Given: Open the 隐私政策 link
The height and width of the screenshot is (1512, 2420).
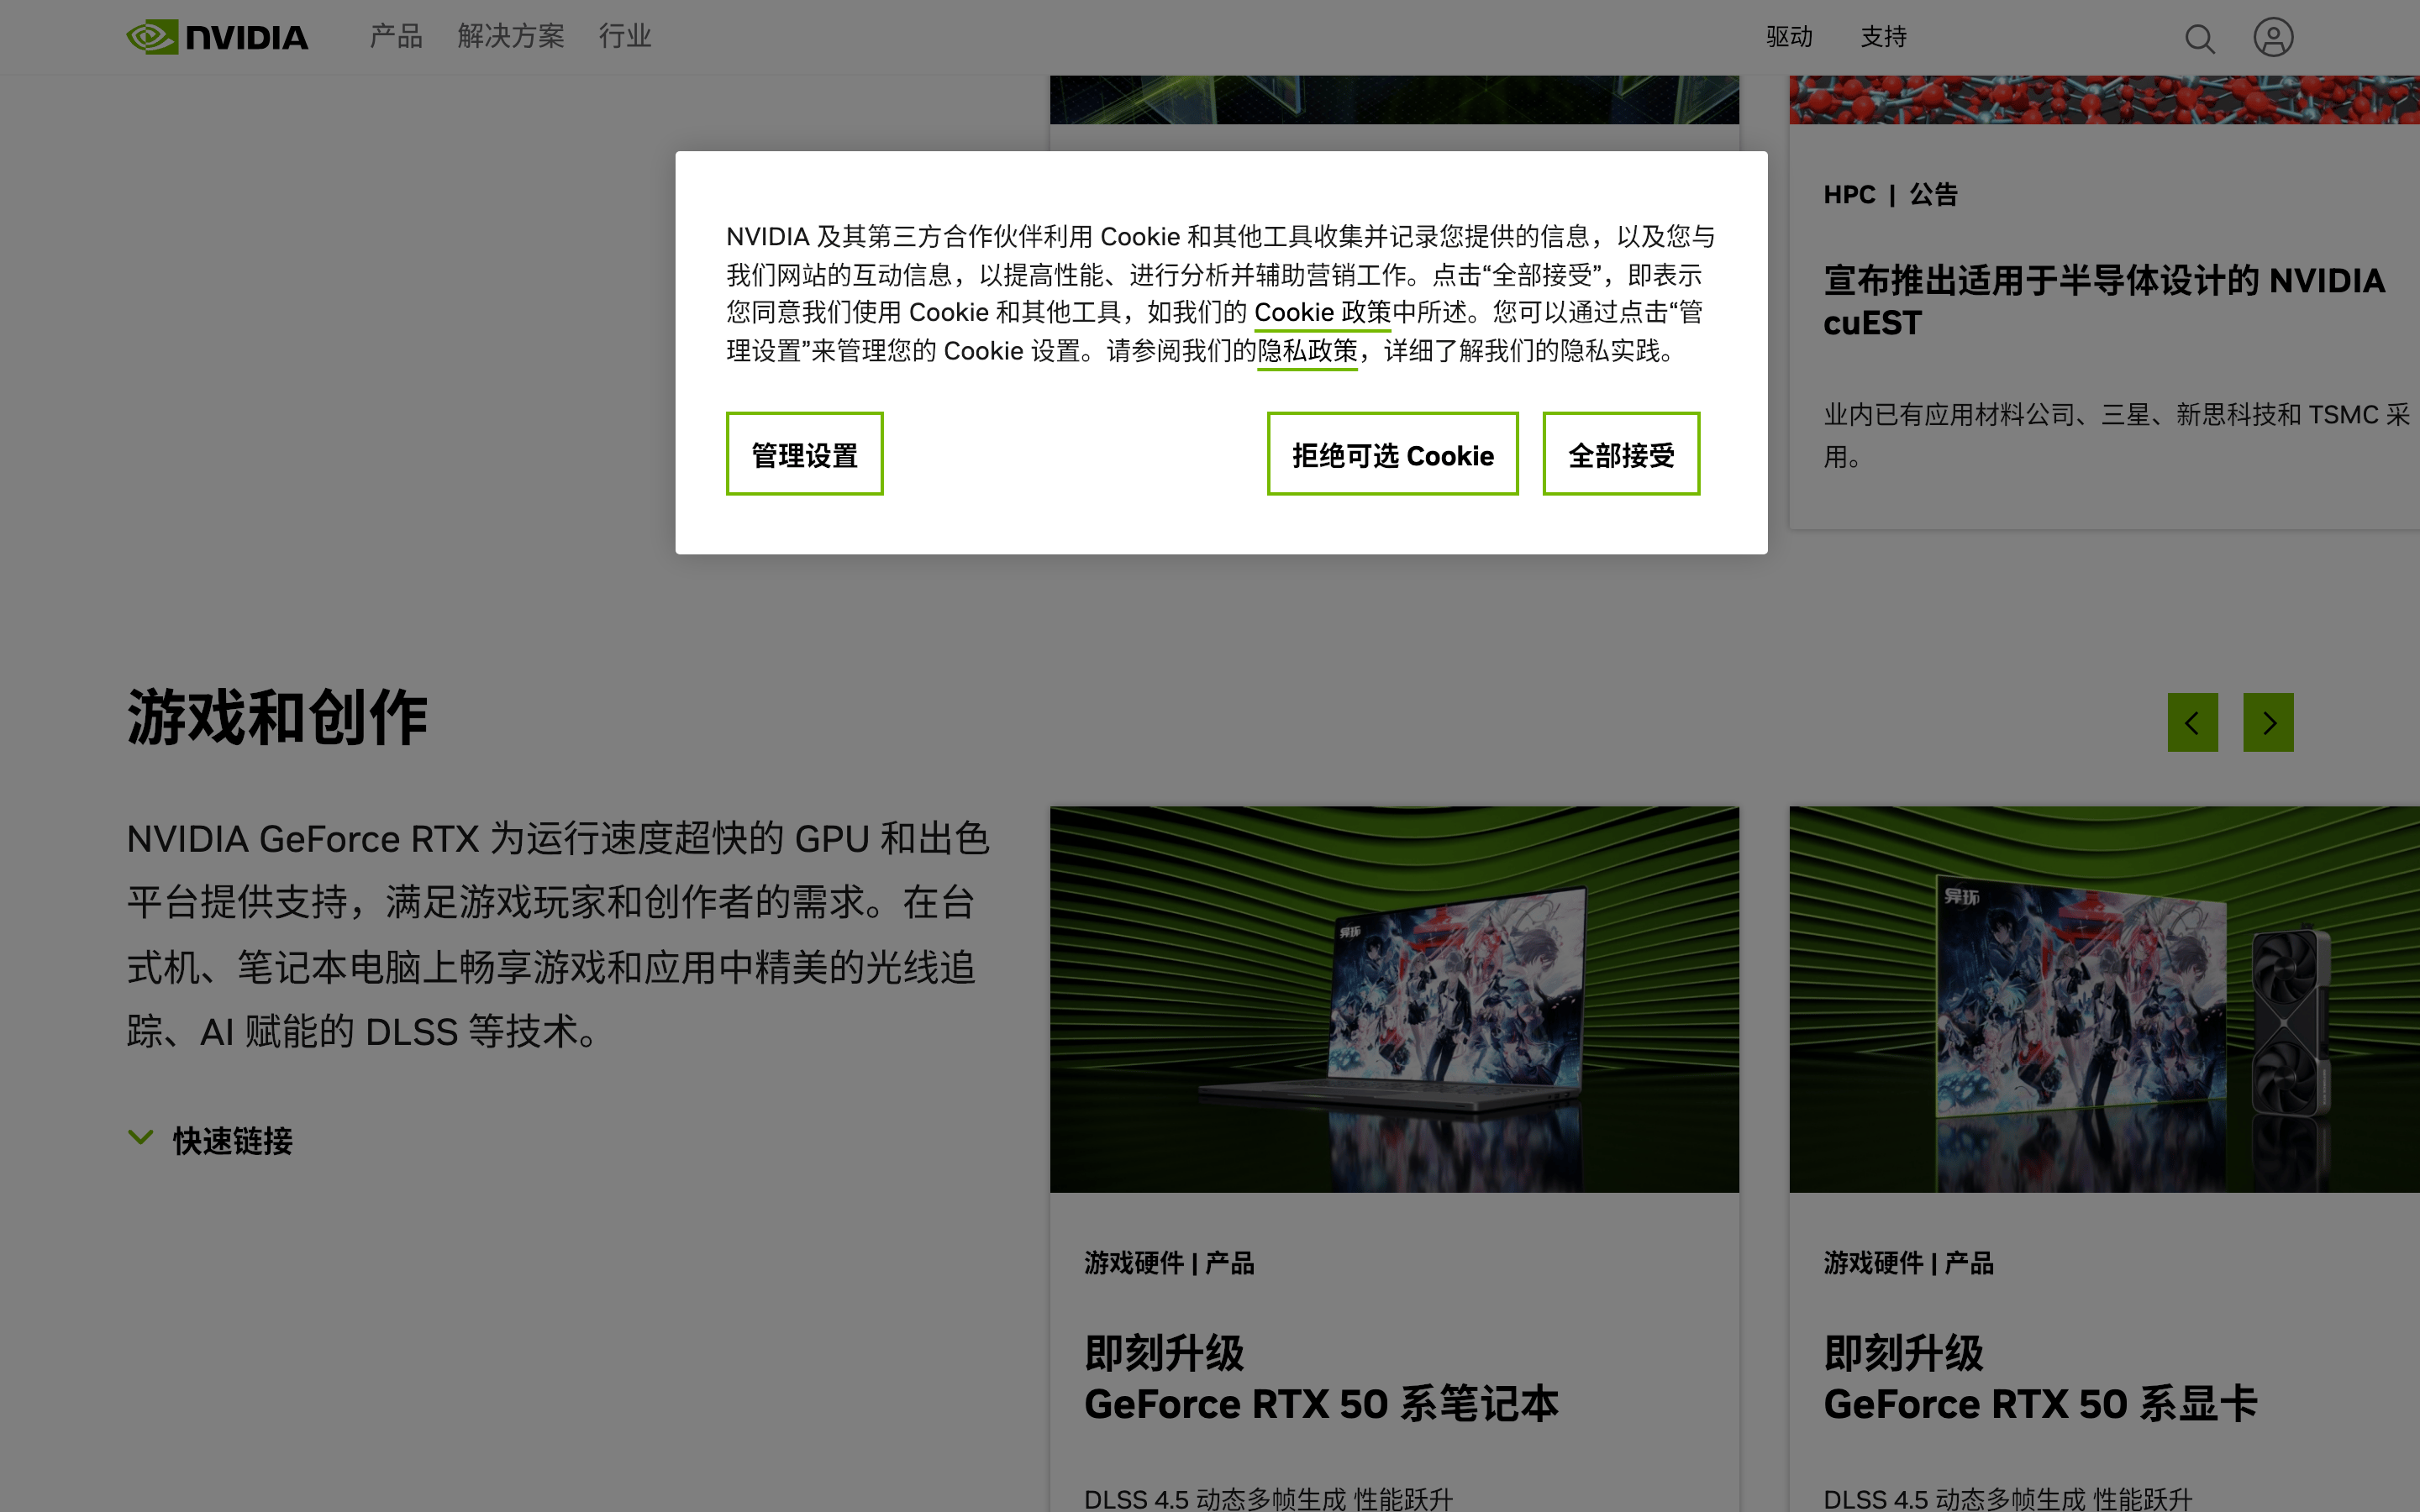Looking at the screenshot, I should [1307, 351].
